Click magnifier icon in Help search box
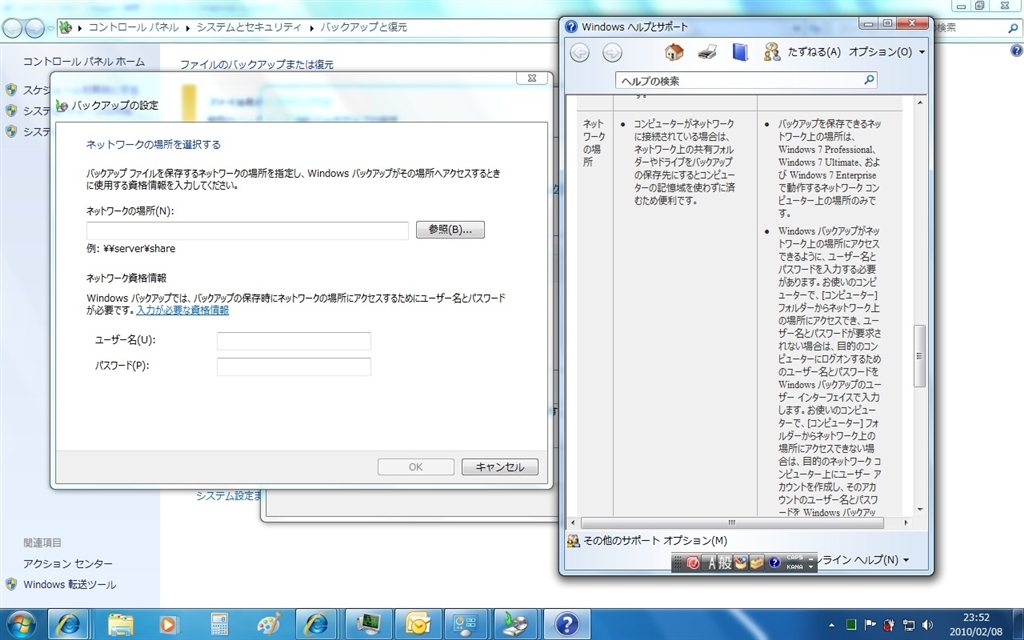The image size is (1024, 640). click(869, 80)
